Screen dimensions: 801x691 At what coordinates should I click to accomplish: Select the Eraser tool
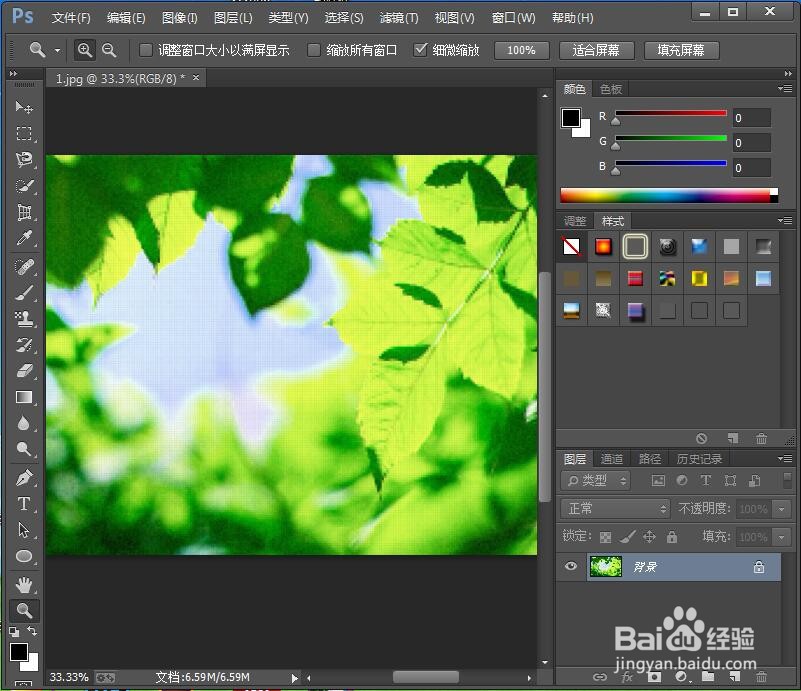click(23, 371)
